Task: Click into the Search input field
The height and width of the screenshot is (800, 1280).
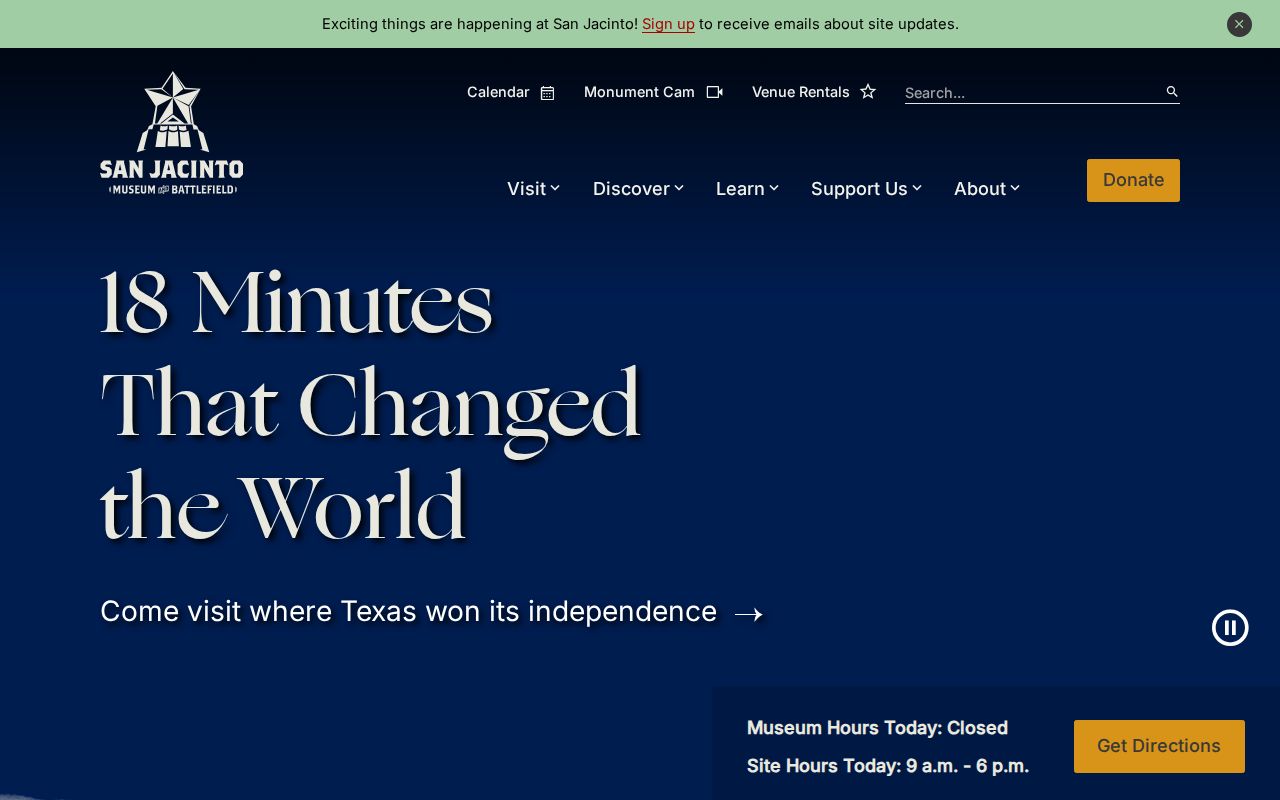Action: click(x=1033, y=92)
